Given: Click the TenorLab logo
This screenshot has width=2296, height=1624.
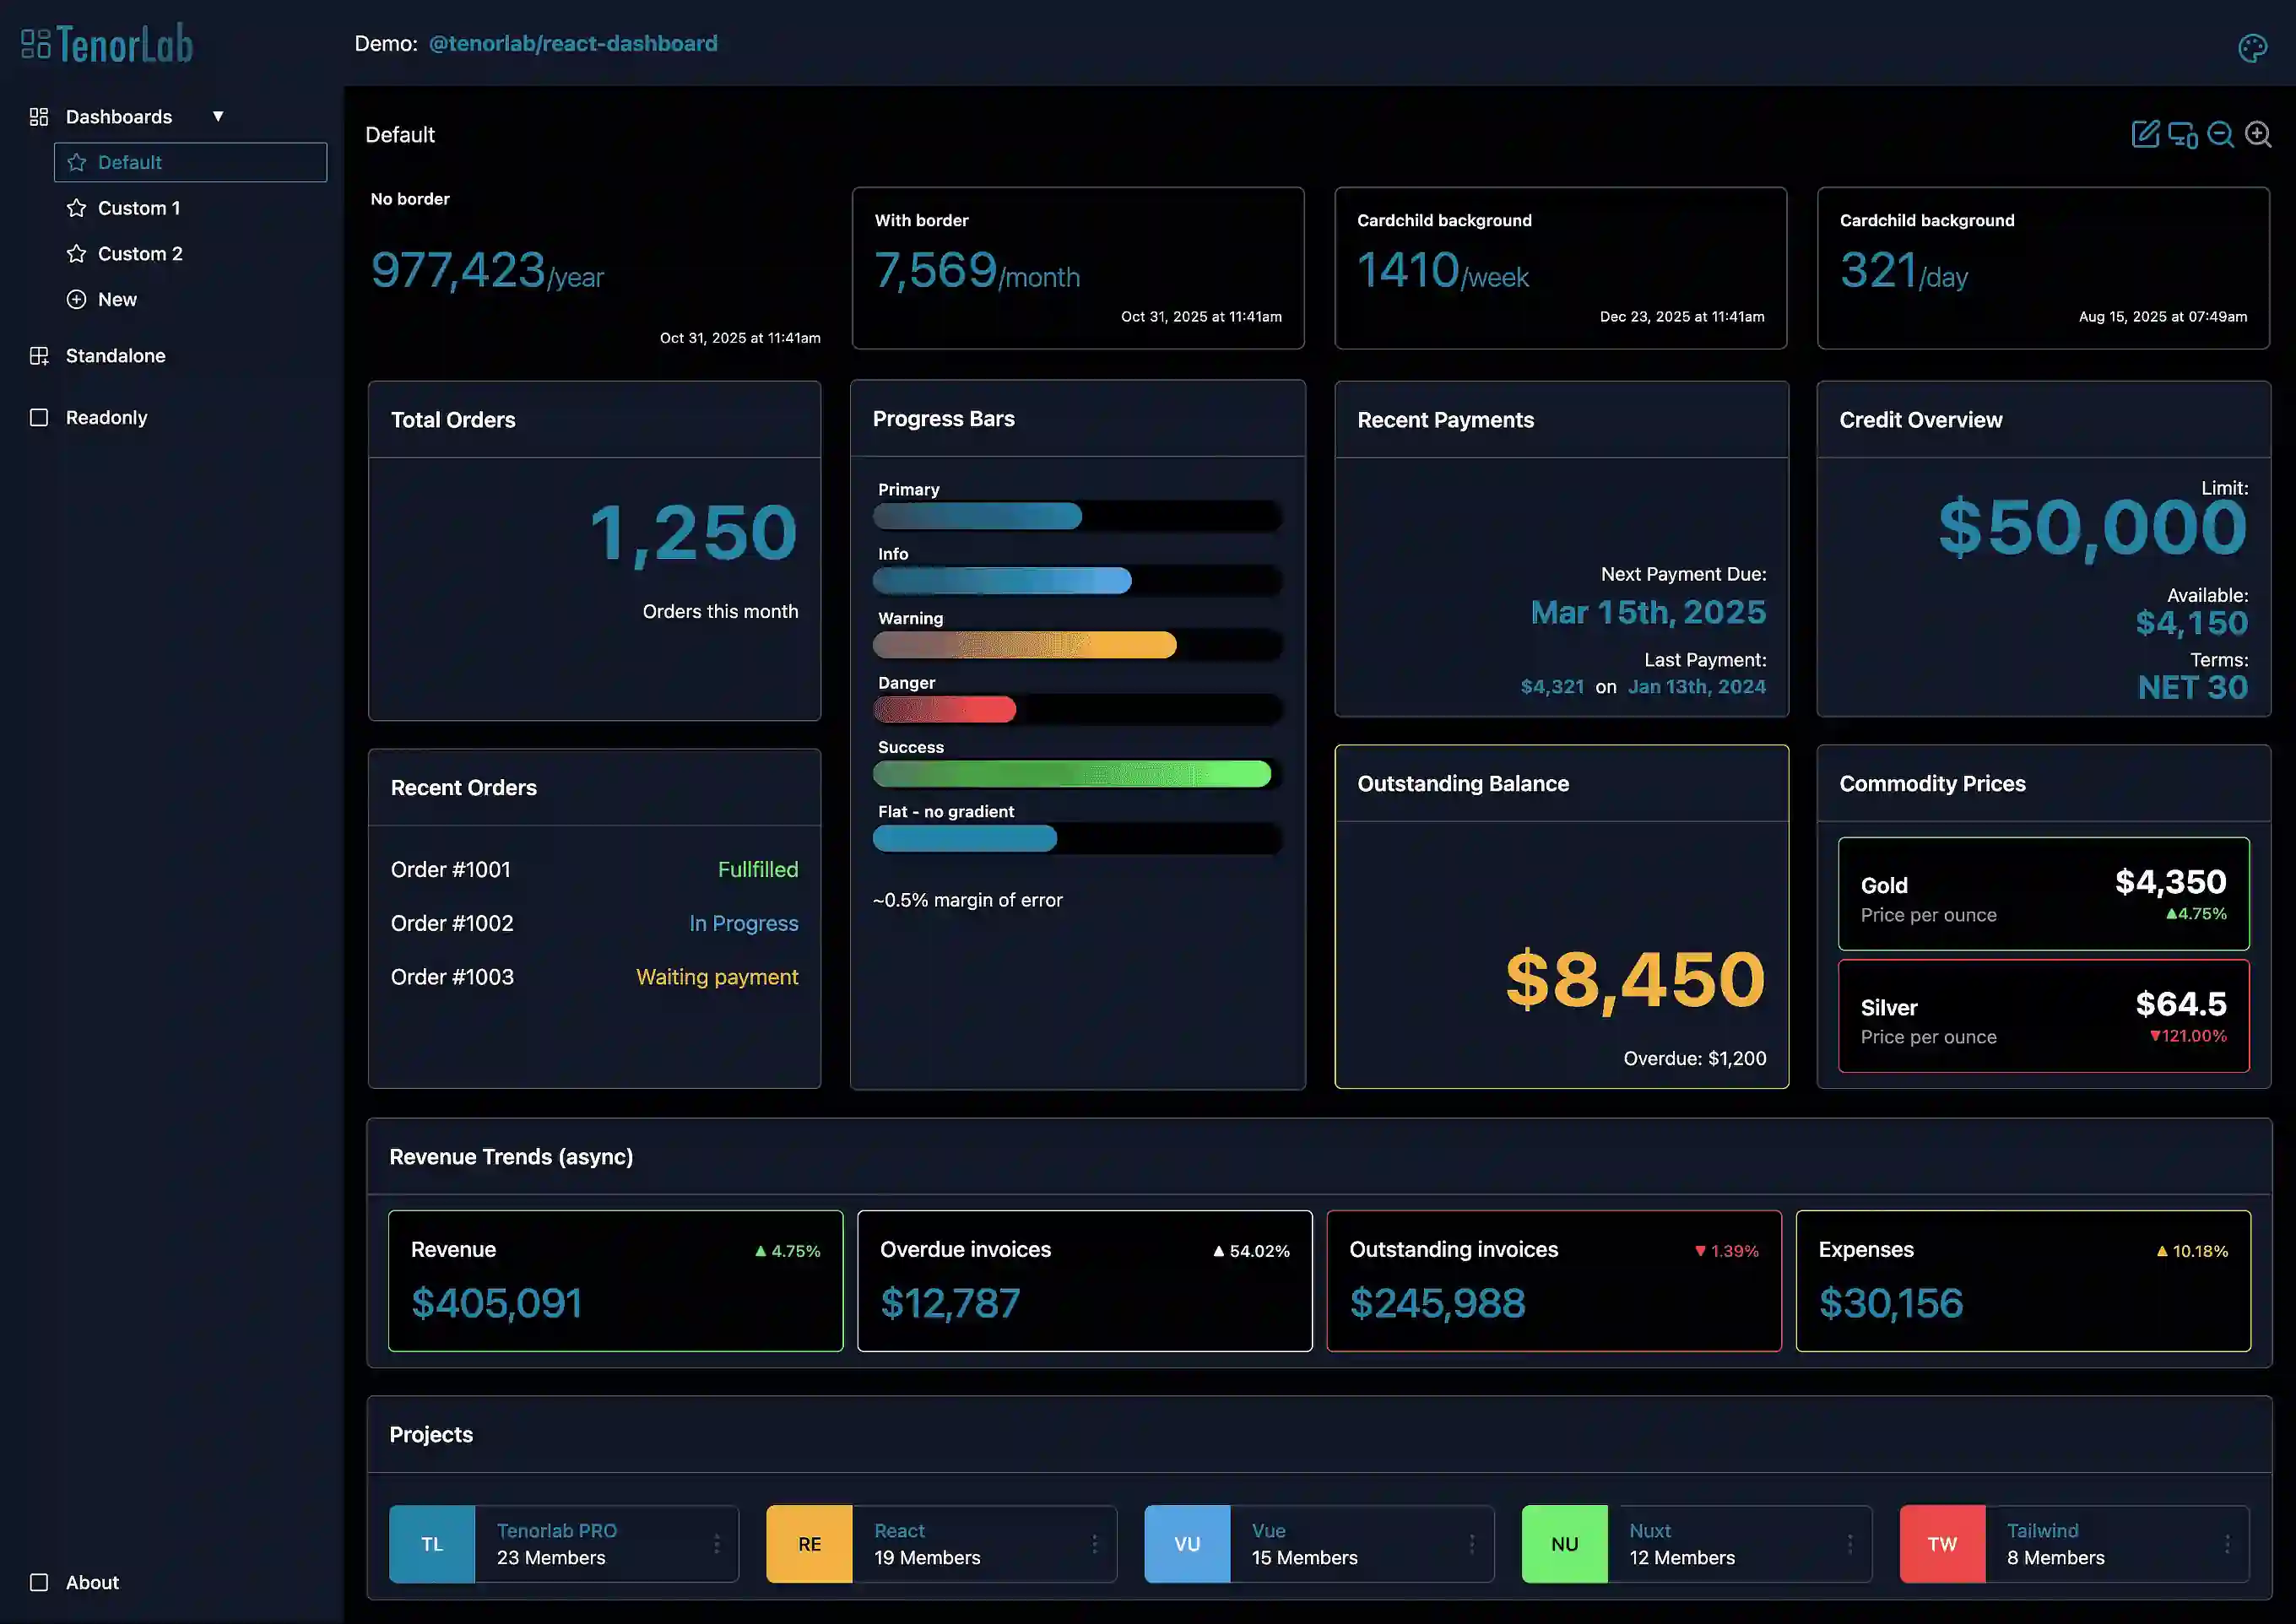Looking at the screenshot, I should [107, 44].
